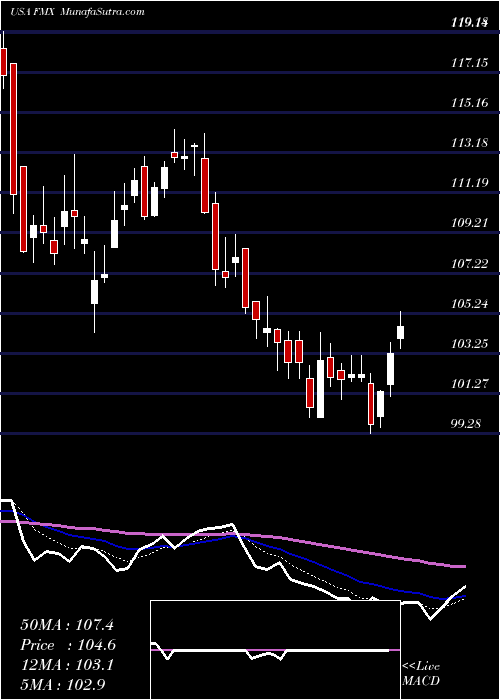
Task: Select the 107.22 price axis label
Action: (469, 263)
